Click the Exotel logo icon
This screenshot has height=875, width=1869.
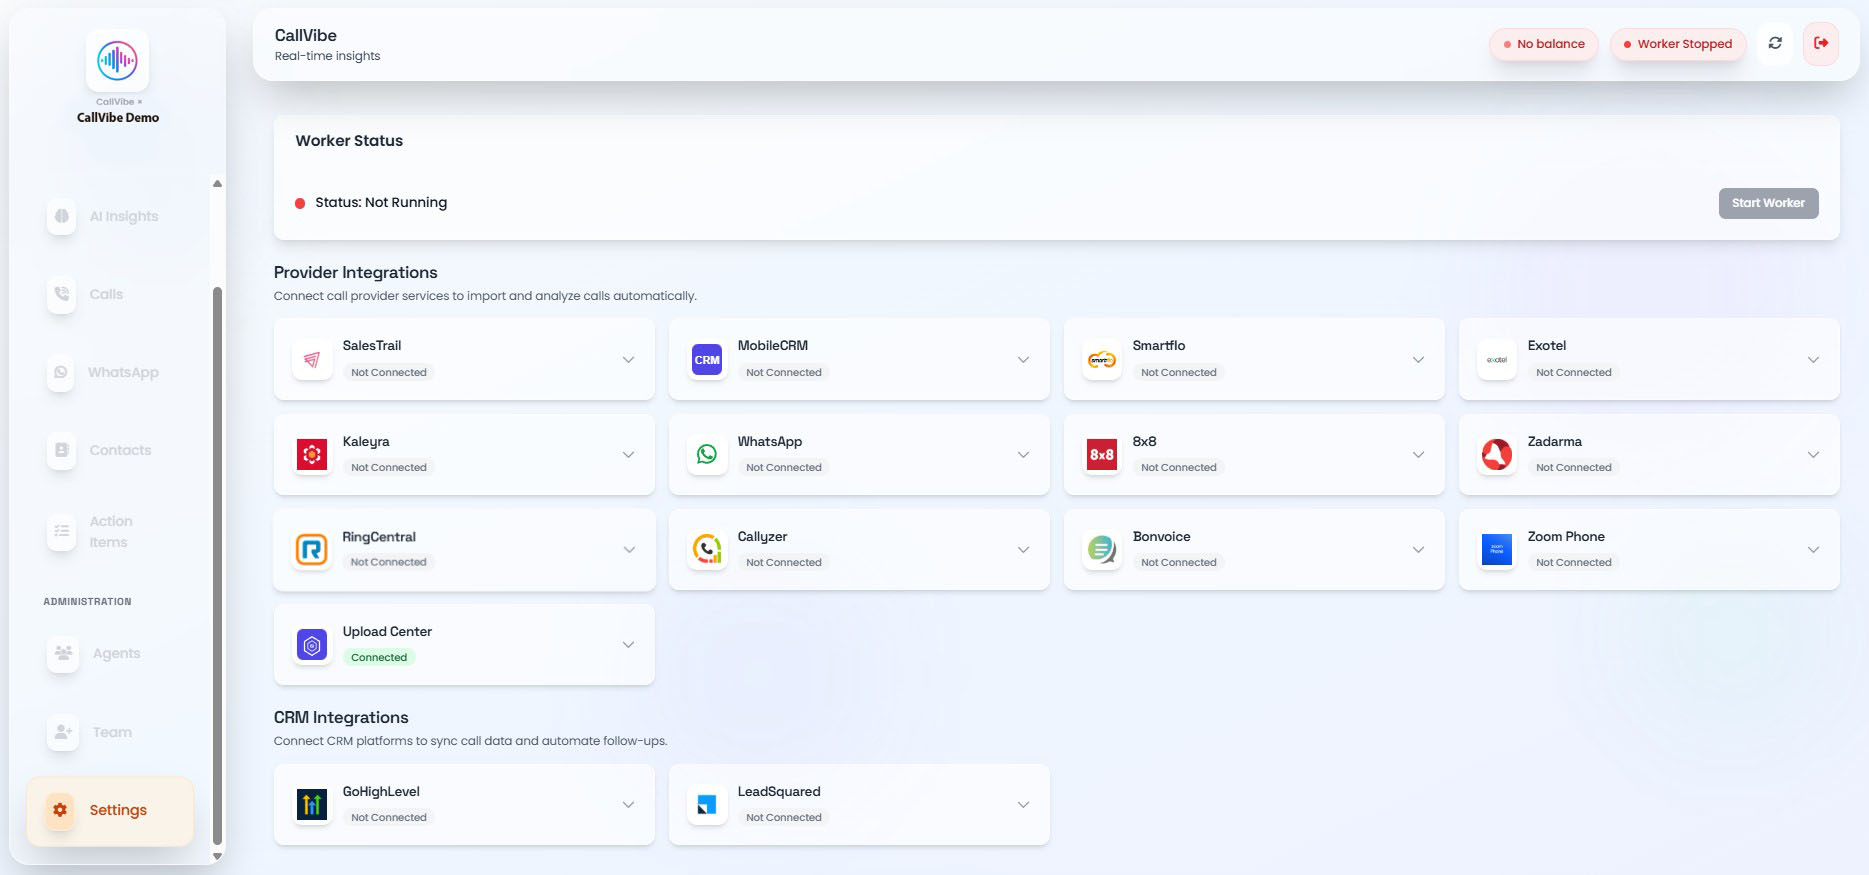click(x=1497, y=359)
